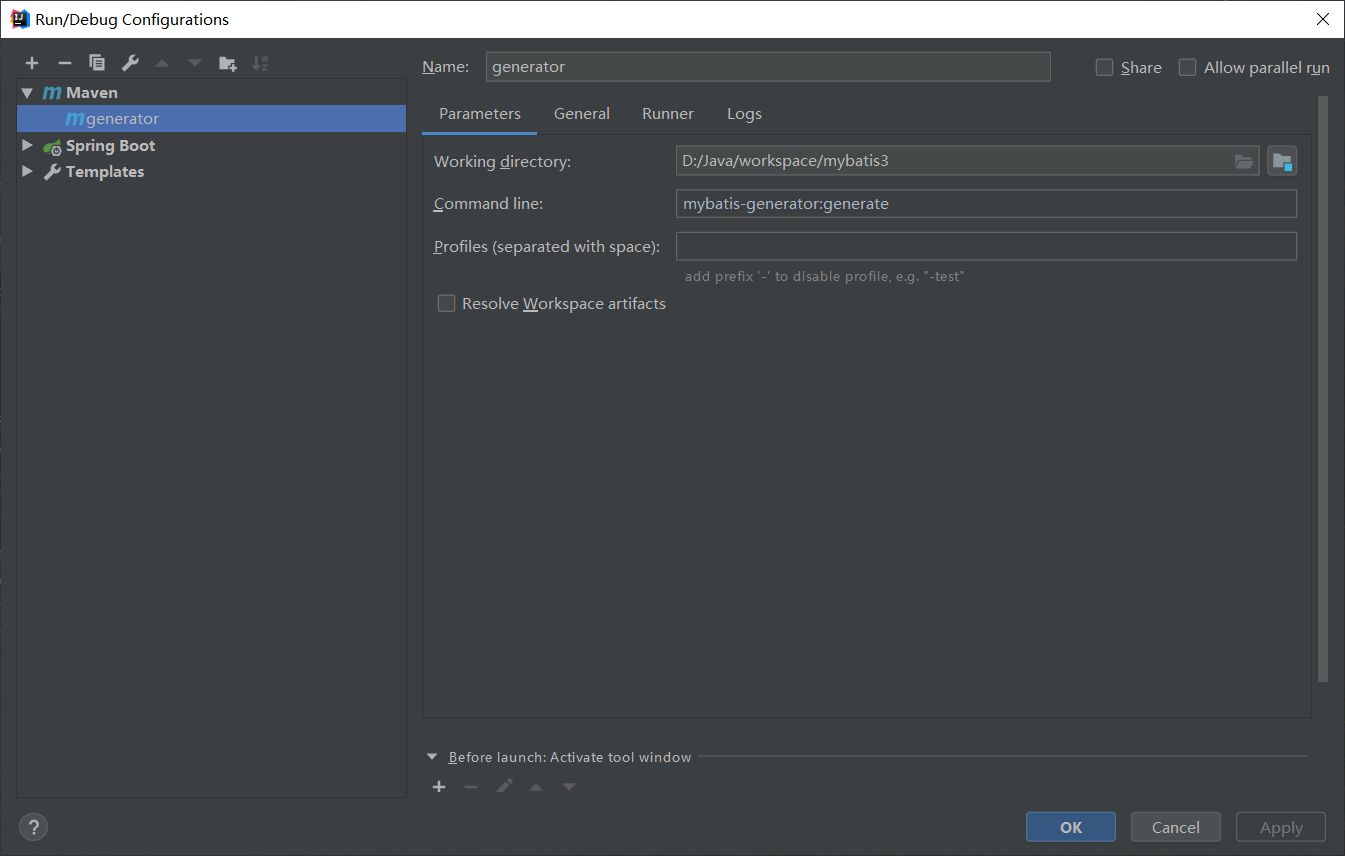Browse for the working directory folder icon

coord(1244,161)
